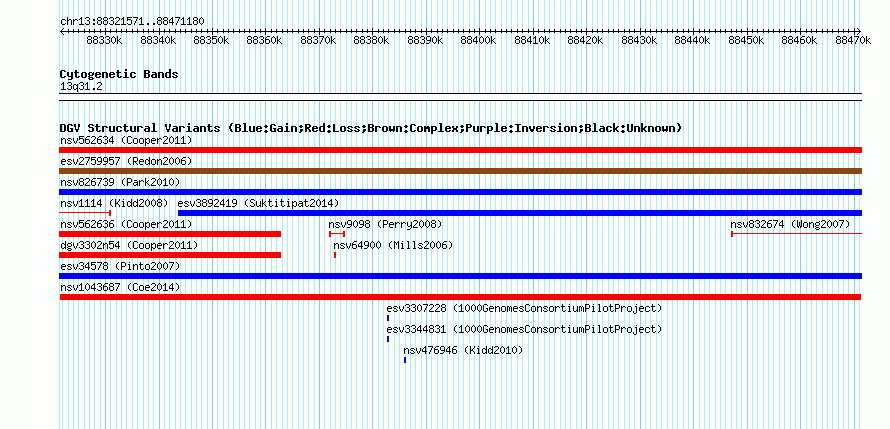
Task: Click the 88470k ruler label
Action: (853, 41)
